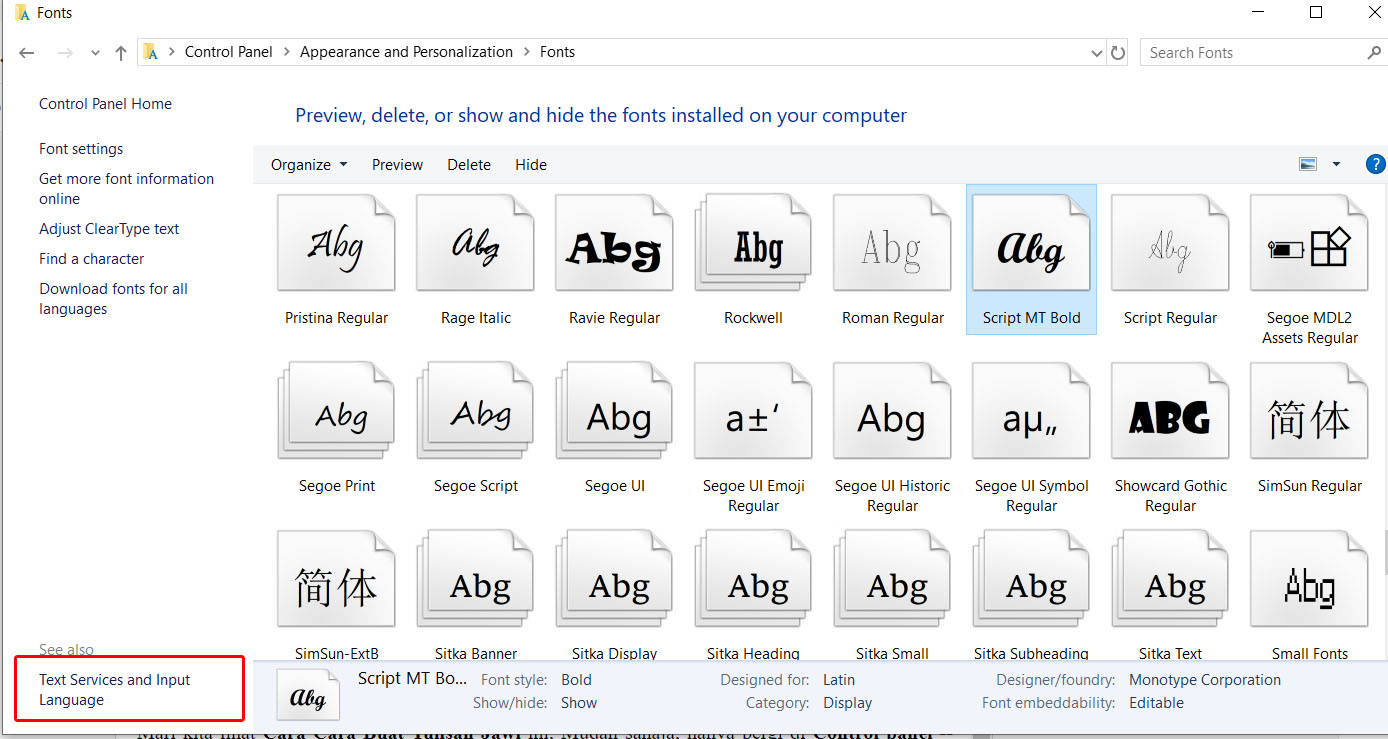The height and width of the screenshot is (739, 1388).
Task: Open Download fonts for all languages
Action: click(113, 299)
